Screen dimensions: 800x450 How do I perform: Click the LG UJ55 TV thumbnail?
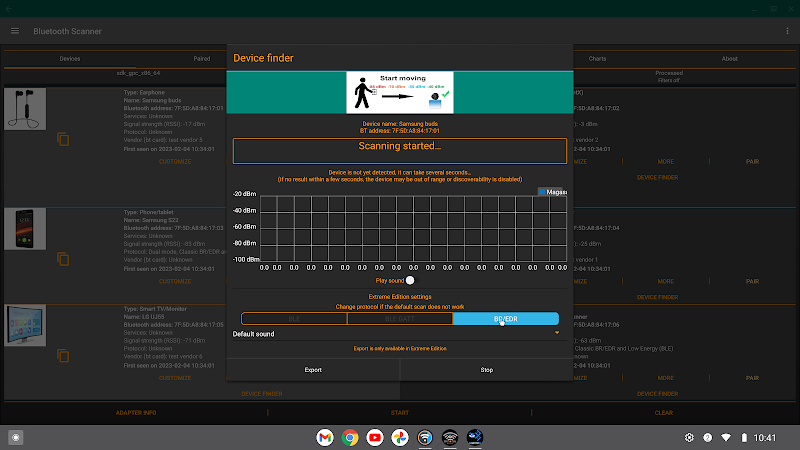coord(25,325)
